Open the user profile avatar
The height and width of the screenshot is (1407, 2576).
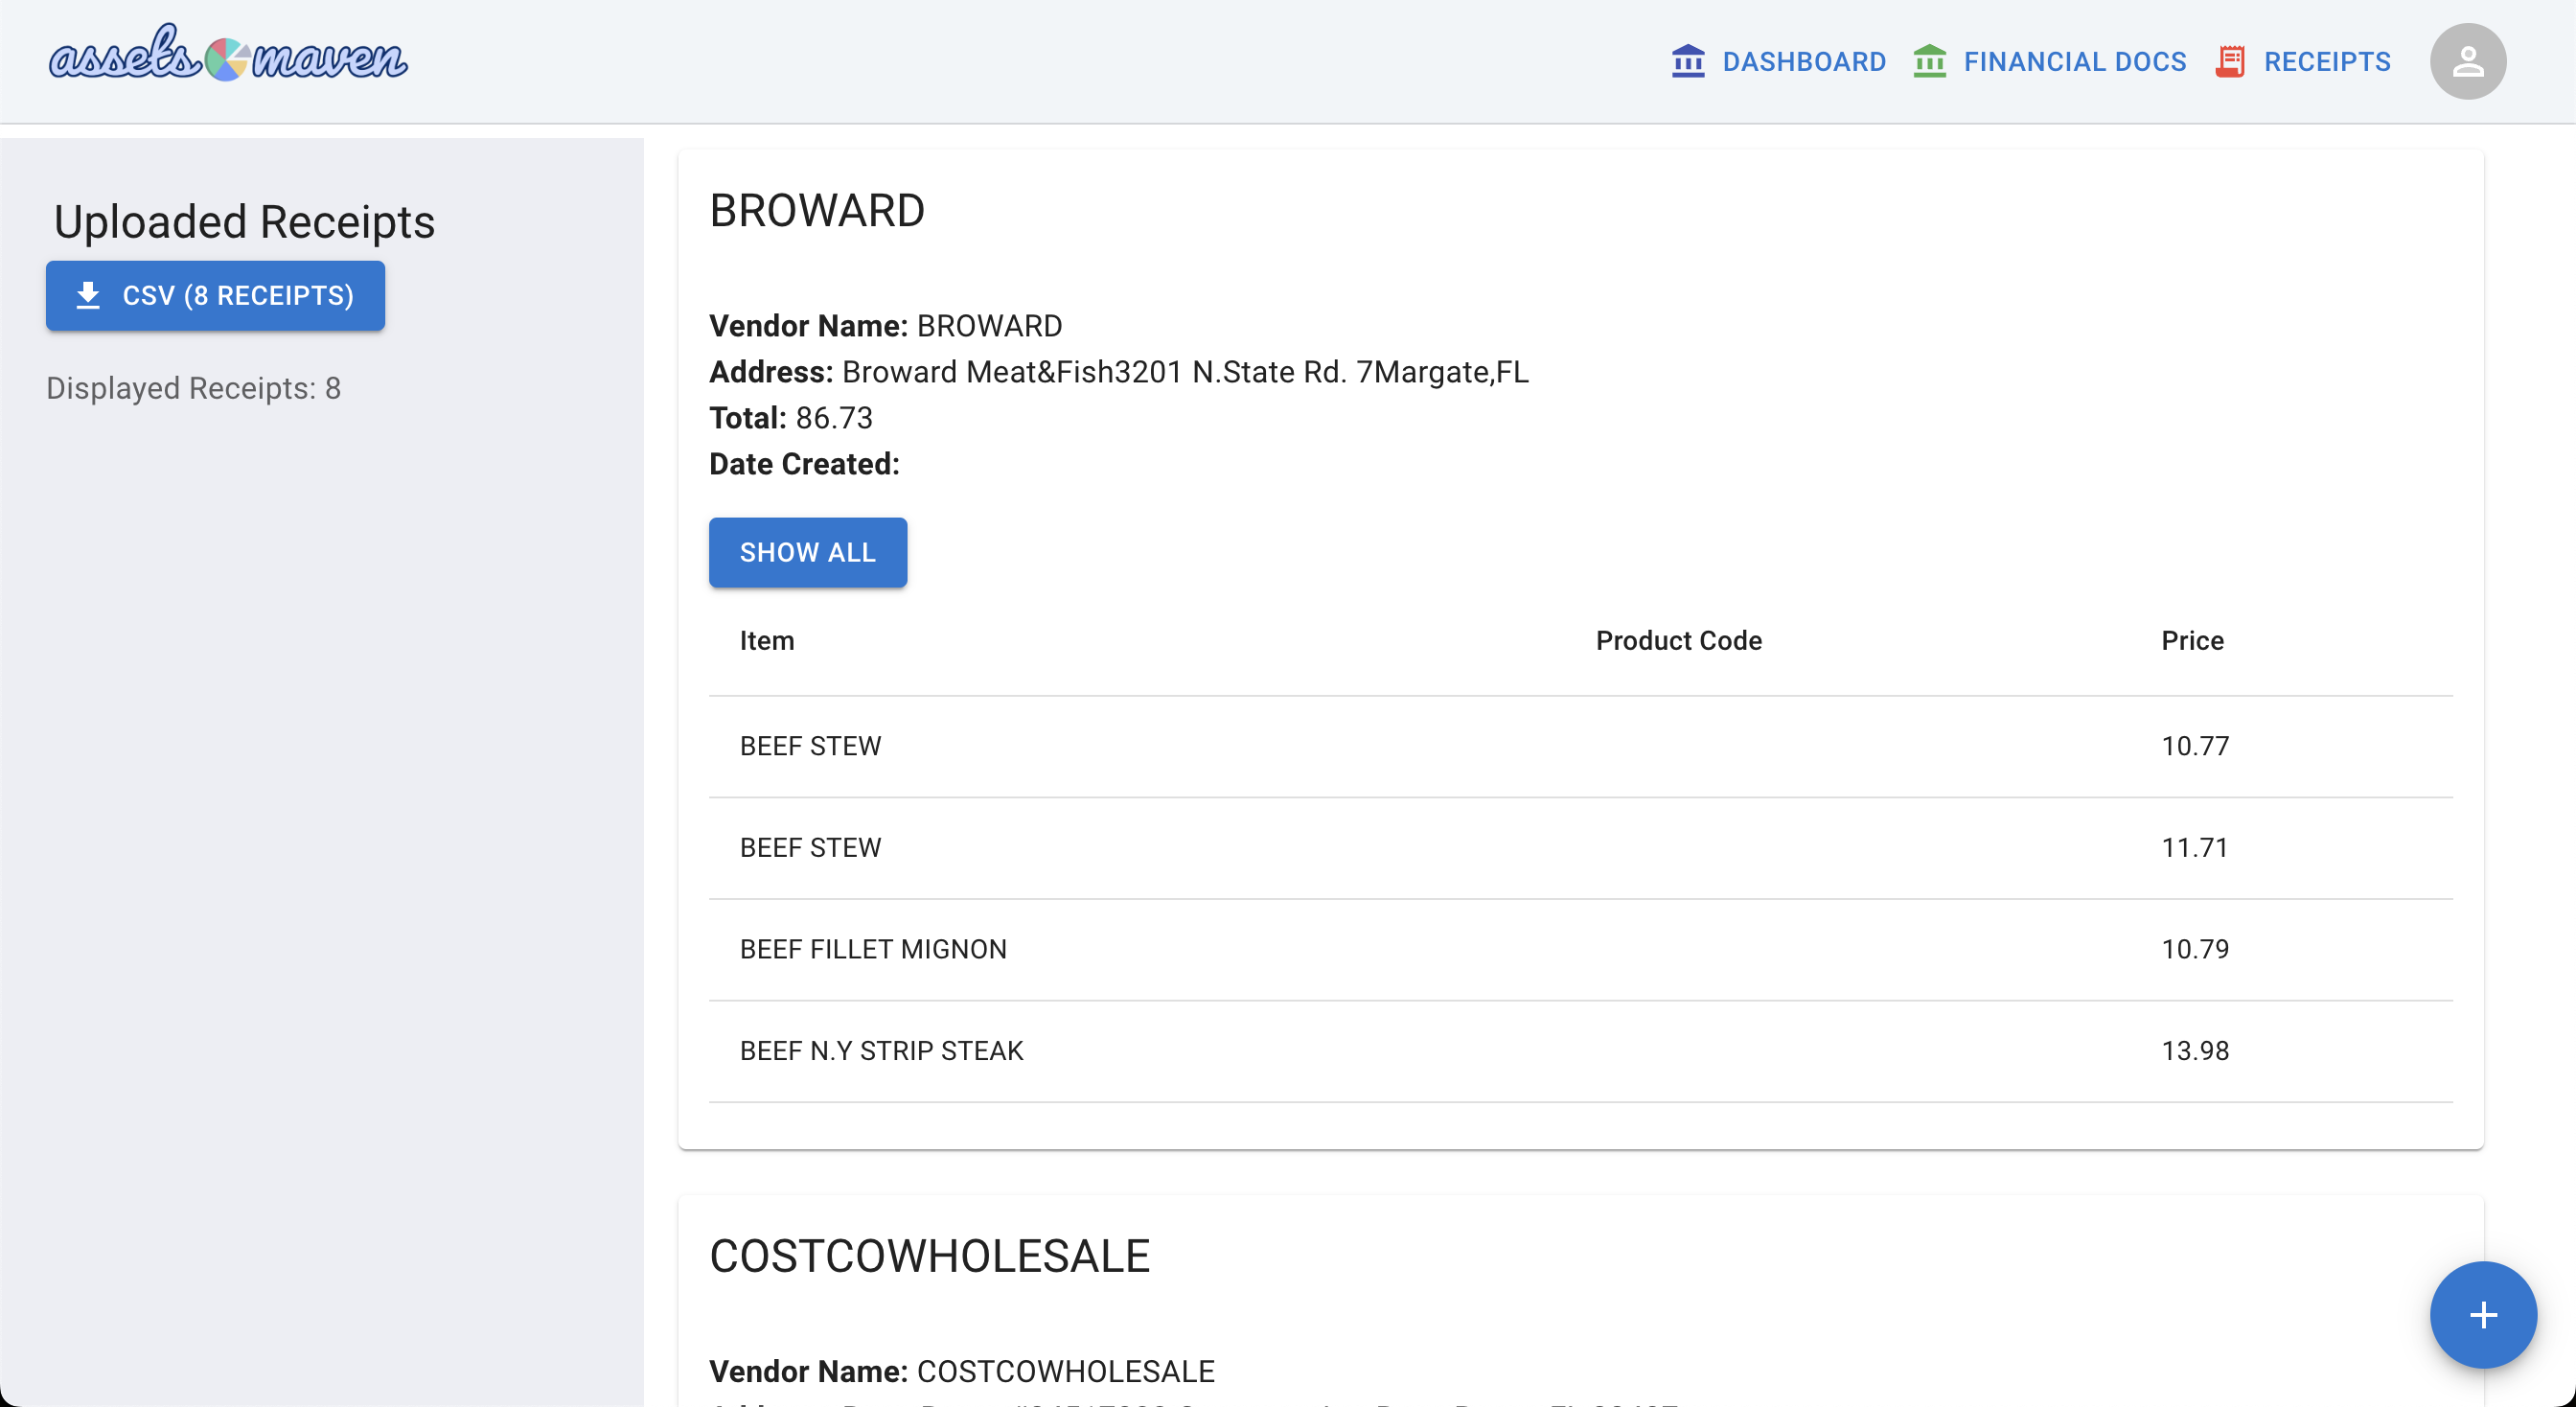click(2467, 61)
